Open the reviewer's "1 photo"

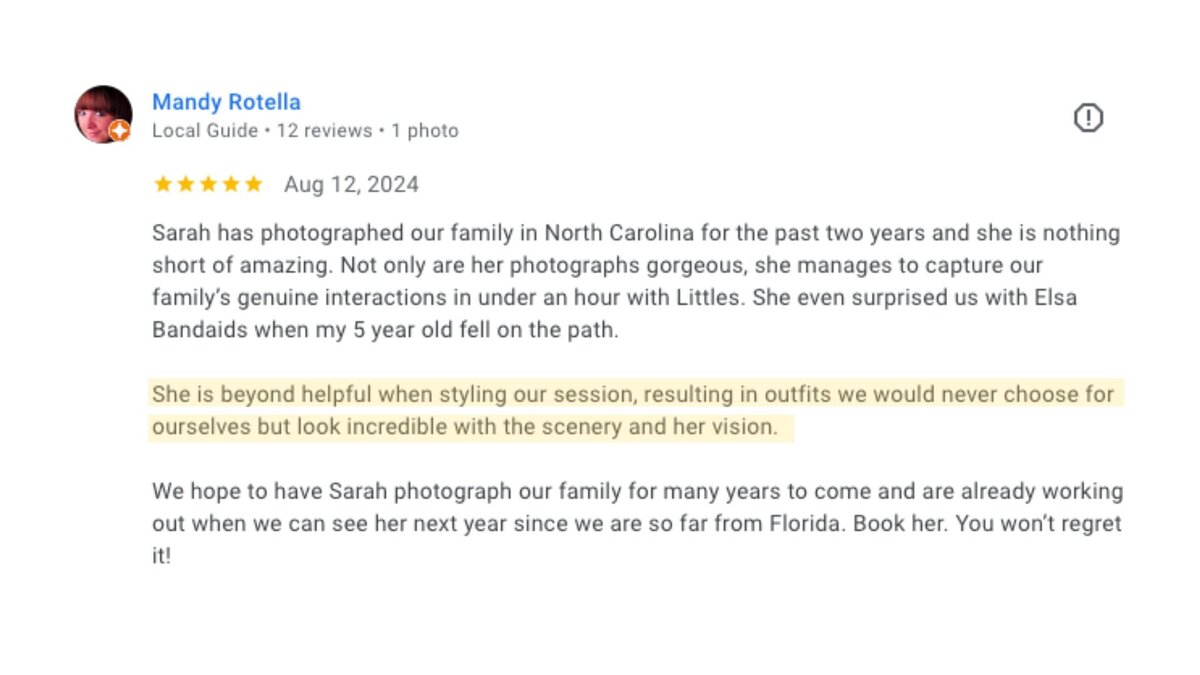[425, 131]
